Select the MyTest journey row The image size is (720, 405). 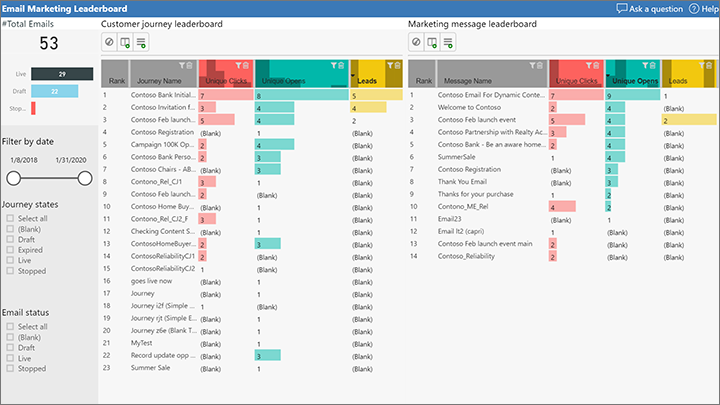click(252, 343)
